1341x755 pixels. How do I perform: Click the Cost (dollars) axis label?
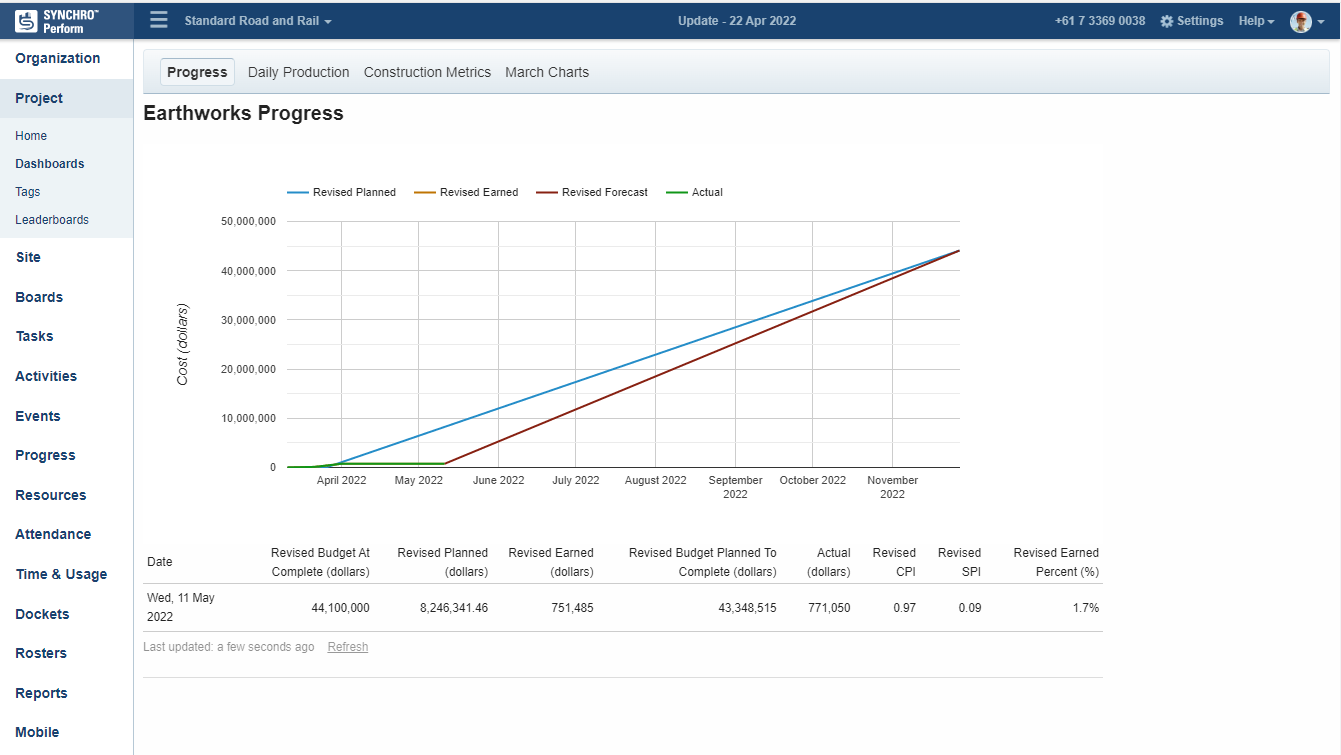182,344
